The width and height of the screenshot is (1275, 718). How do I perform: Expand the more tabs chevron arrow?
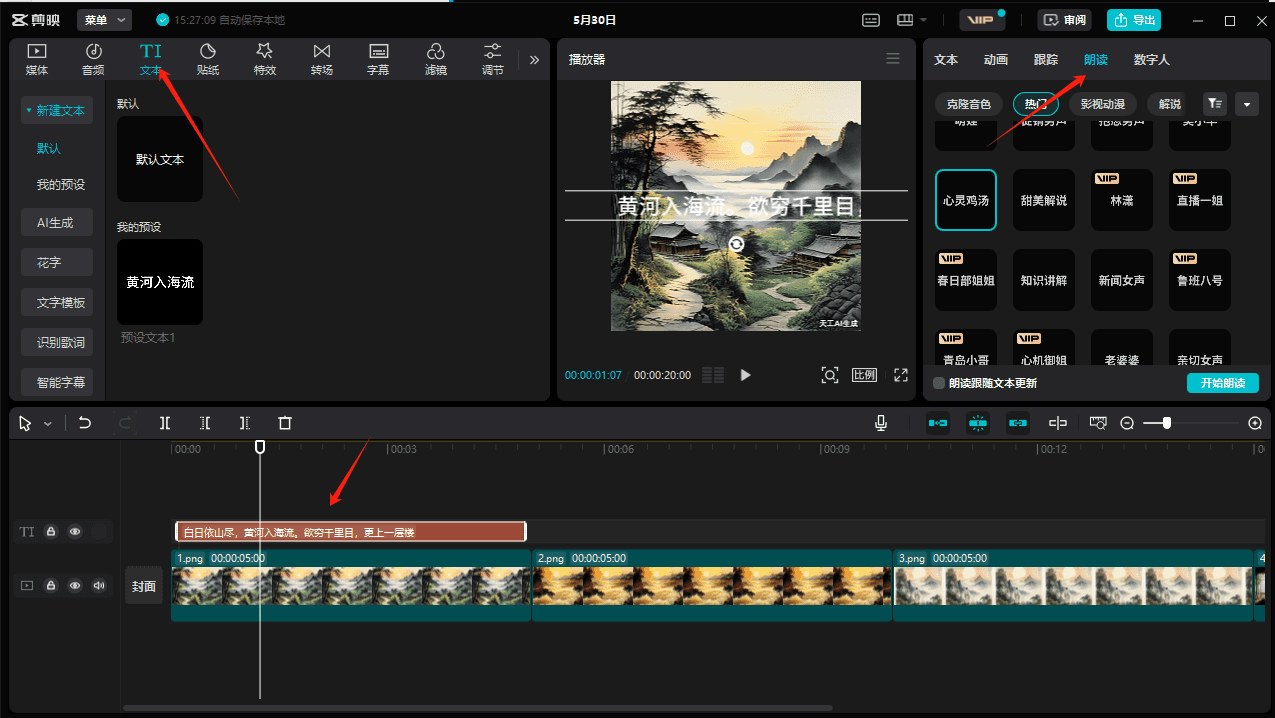pyautogui.click(x=534, y=60)
